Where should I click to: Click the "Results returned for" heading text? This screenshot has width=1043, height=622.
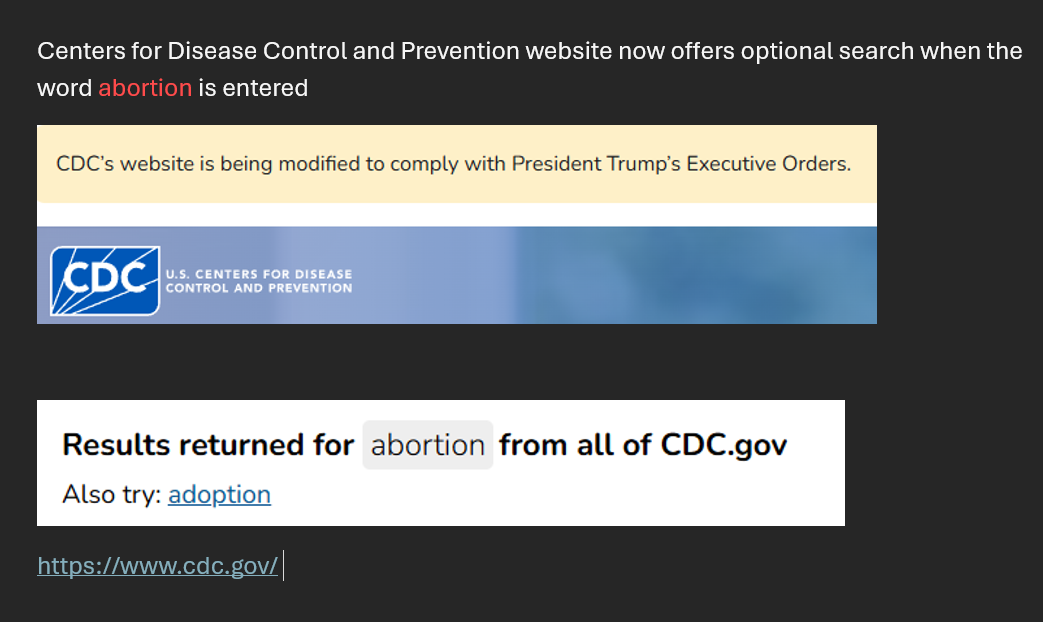pos(208,445)
